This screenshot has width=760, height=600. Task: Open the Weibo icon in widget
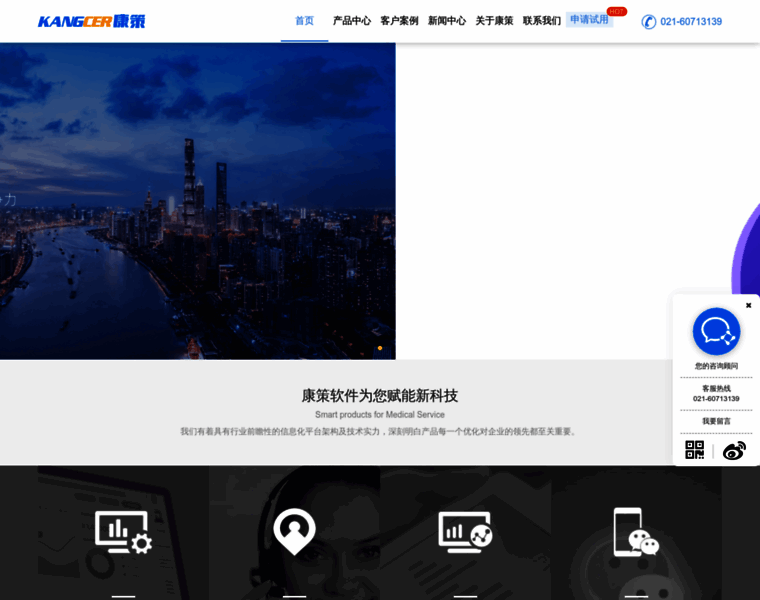pyautogui.click(x=734, y=451)
